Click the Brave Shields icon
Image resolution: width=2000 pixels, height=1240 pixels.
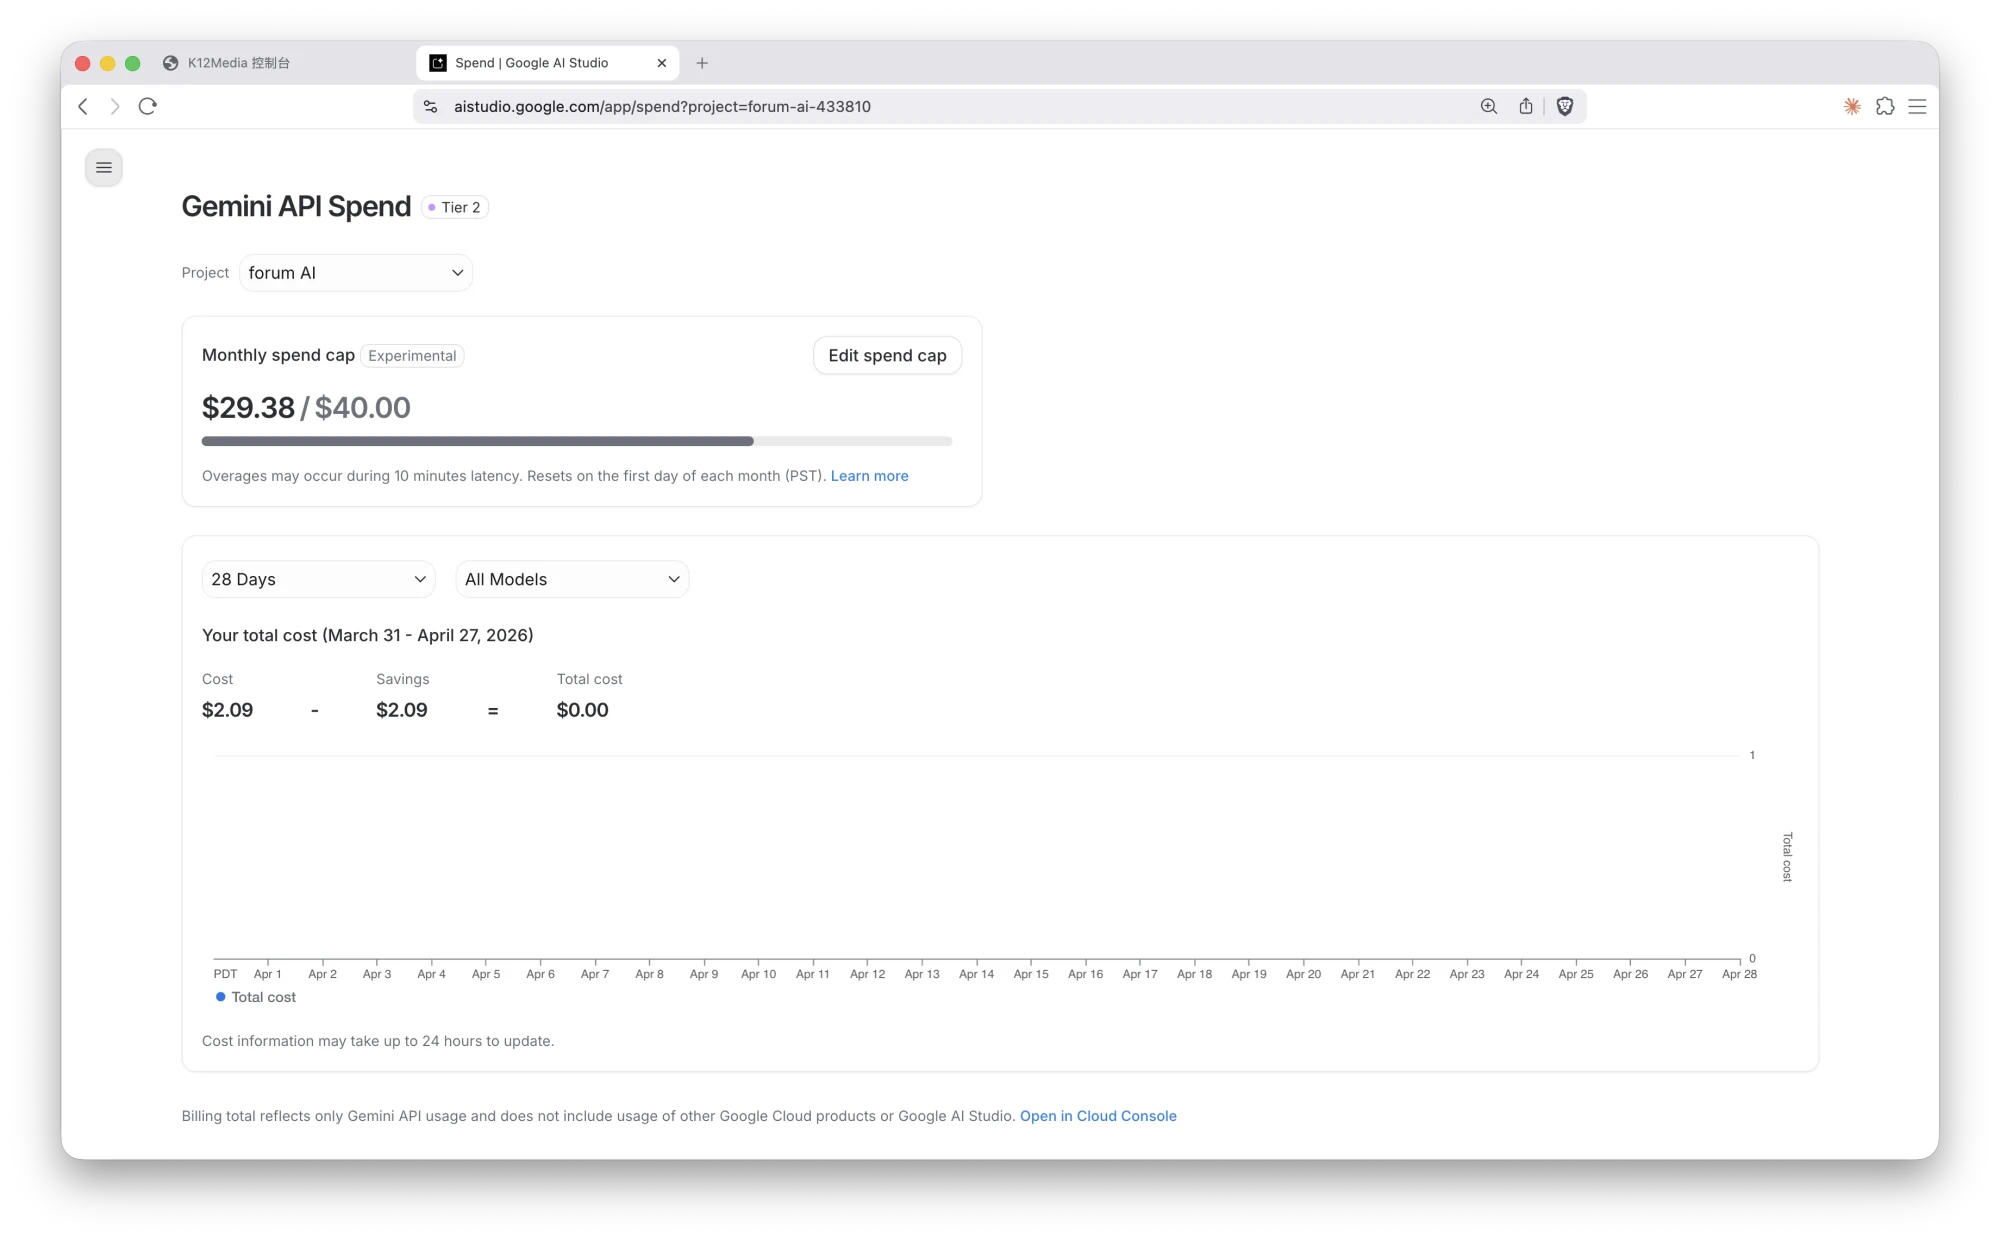[1565, 106]
